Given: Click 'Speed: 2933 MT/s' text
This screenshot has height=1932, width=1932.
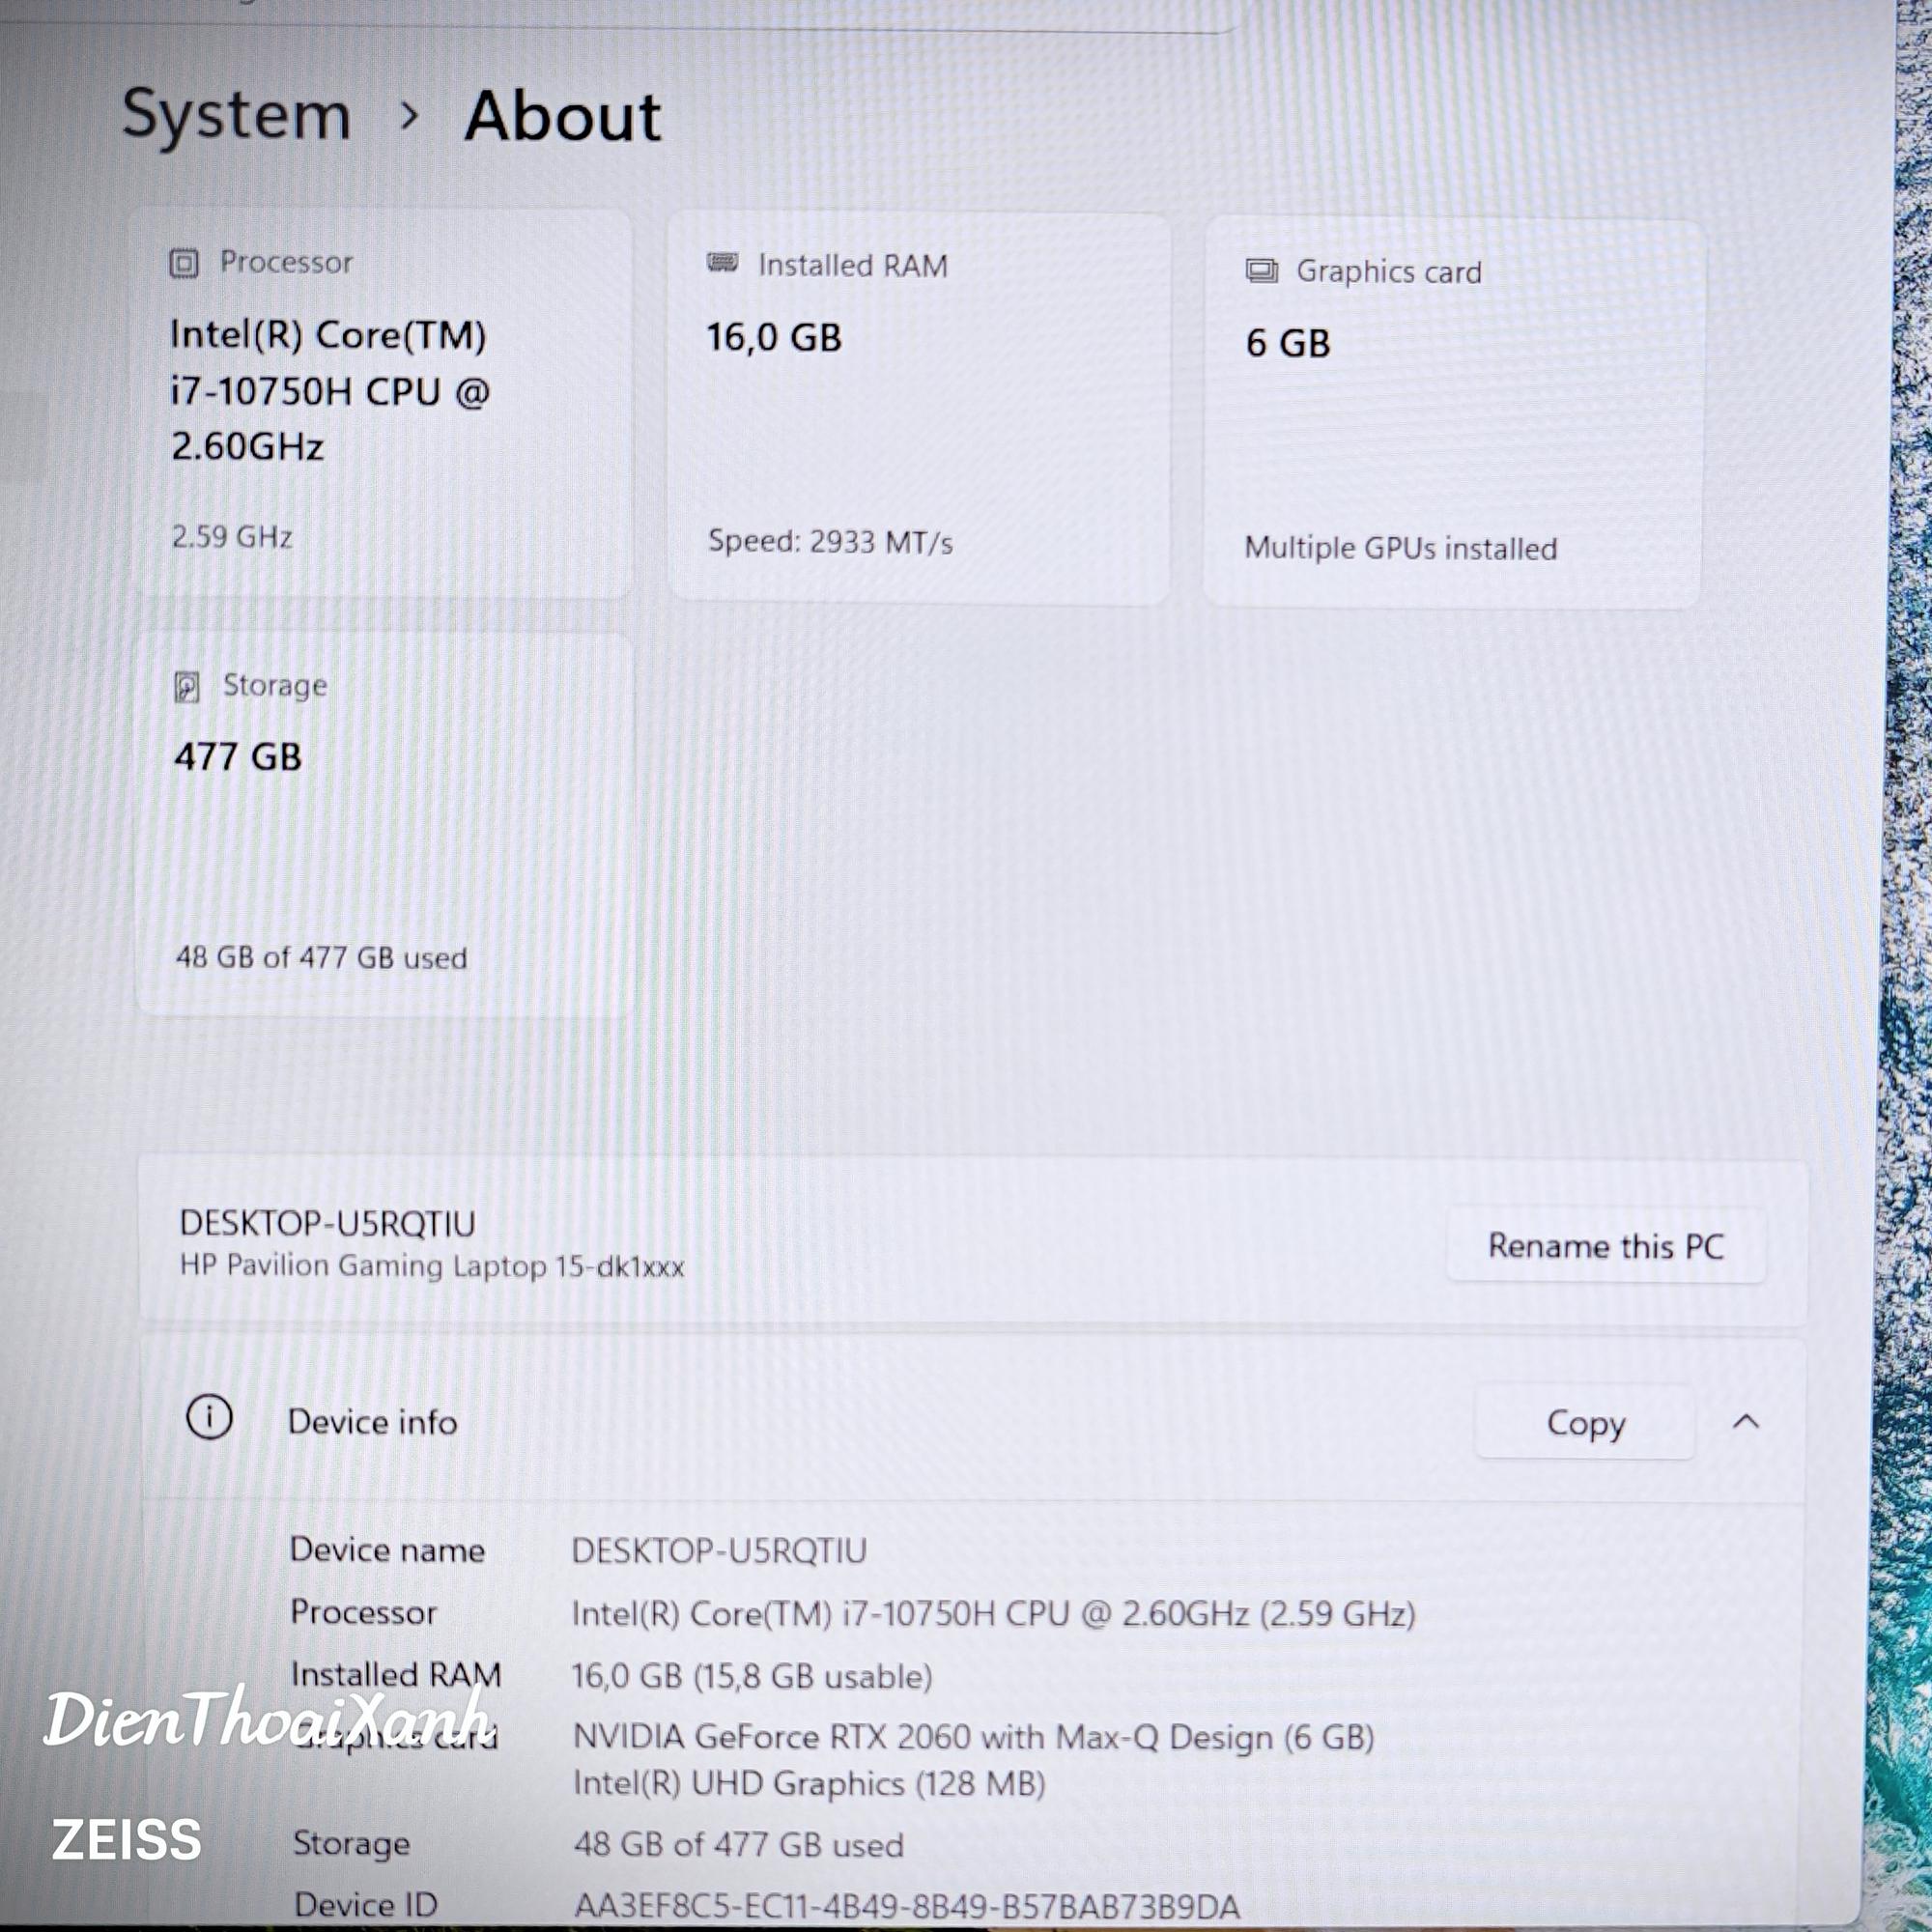Looking at the screenshot, I should coord(830,542).
